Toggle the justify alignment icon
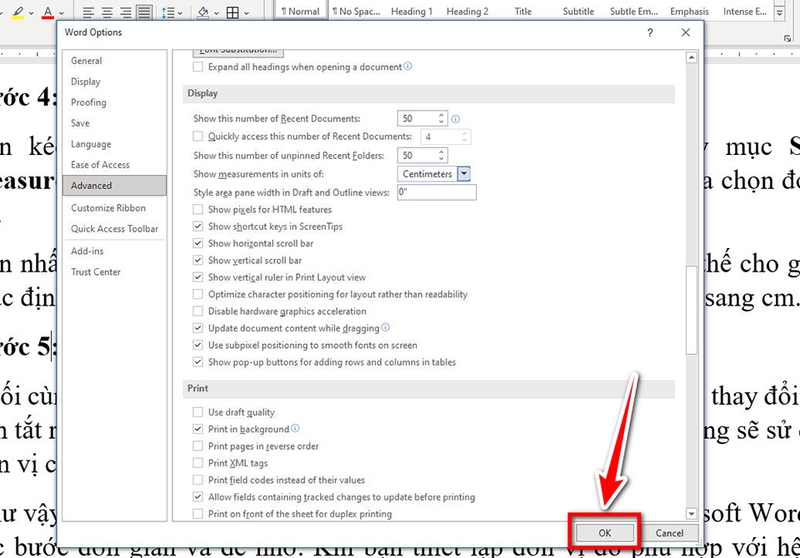This screenshot has width=800, height=558. [144, 12]
